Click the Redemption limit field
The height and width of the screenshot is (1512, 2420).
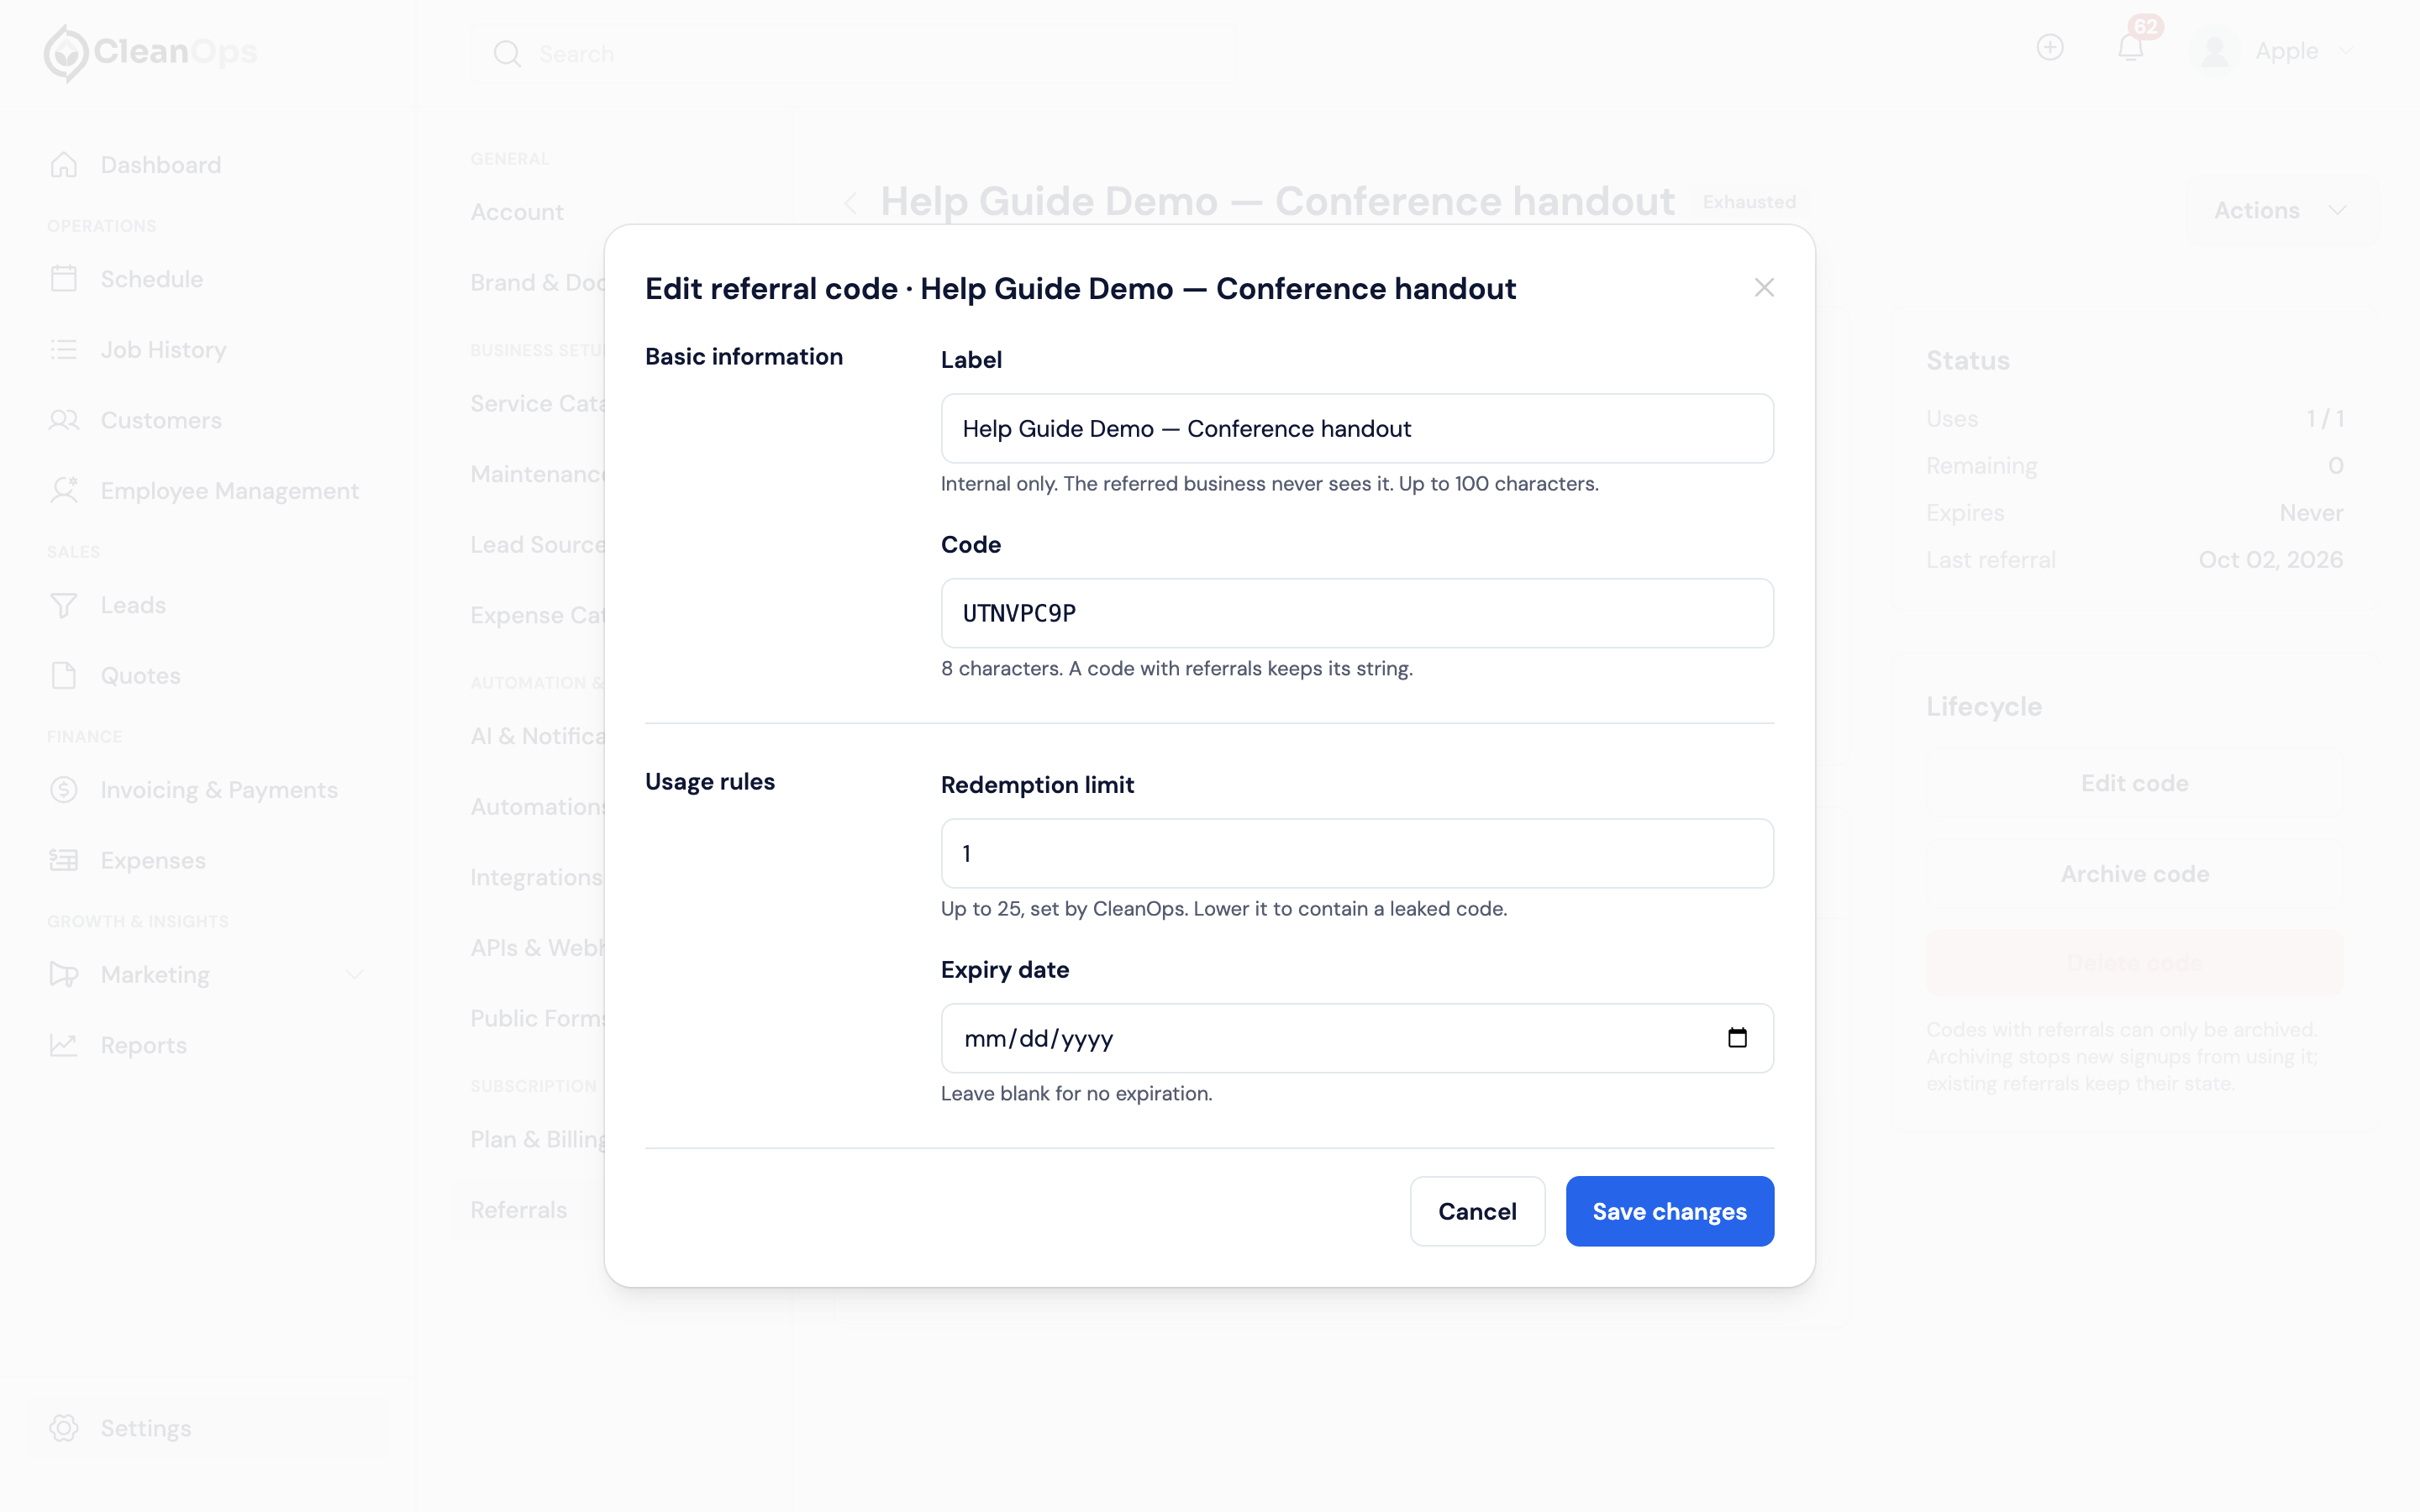(1357, 853)
